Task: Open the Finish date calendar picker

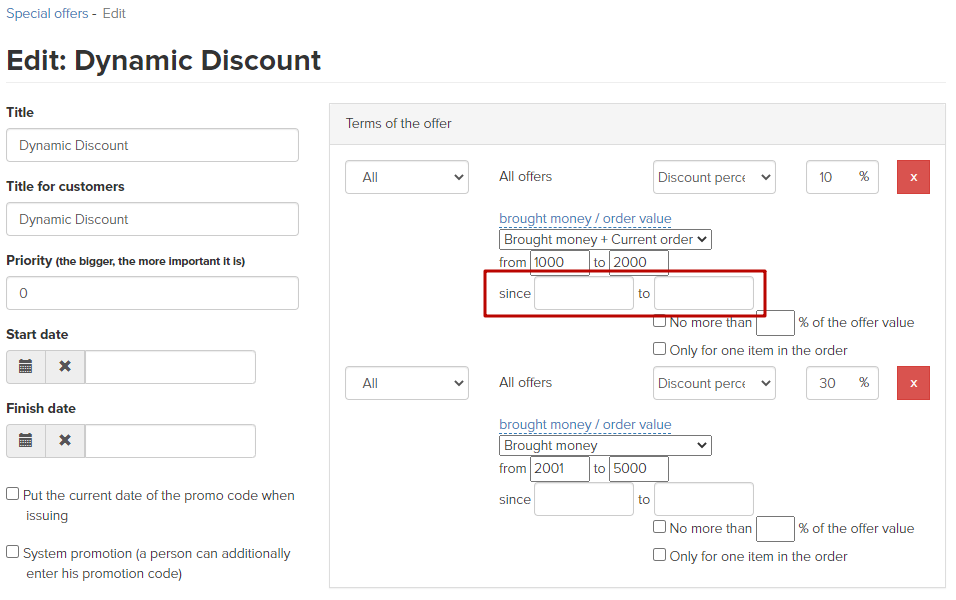Action: click(26, 441)
